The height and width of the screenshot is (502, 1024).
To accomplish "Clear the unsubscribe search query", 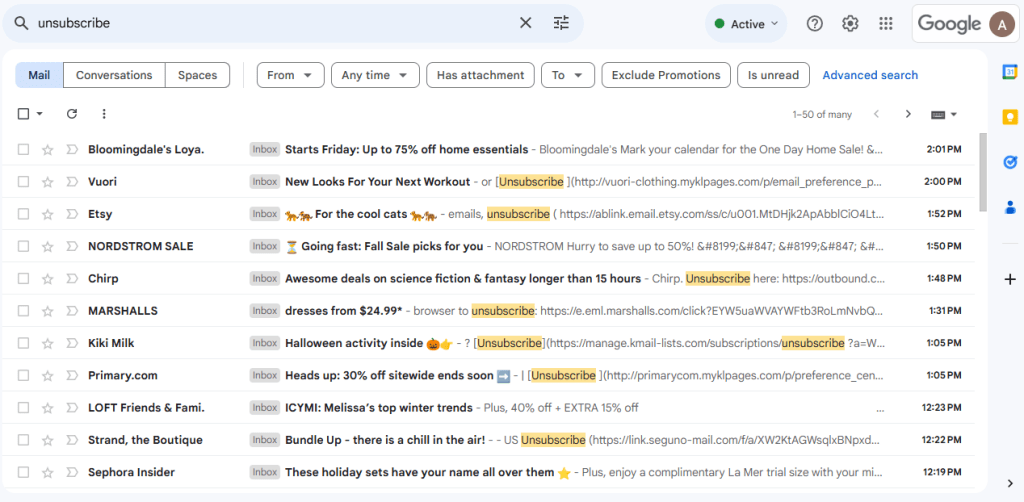I will click(525, 23).
